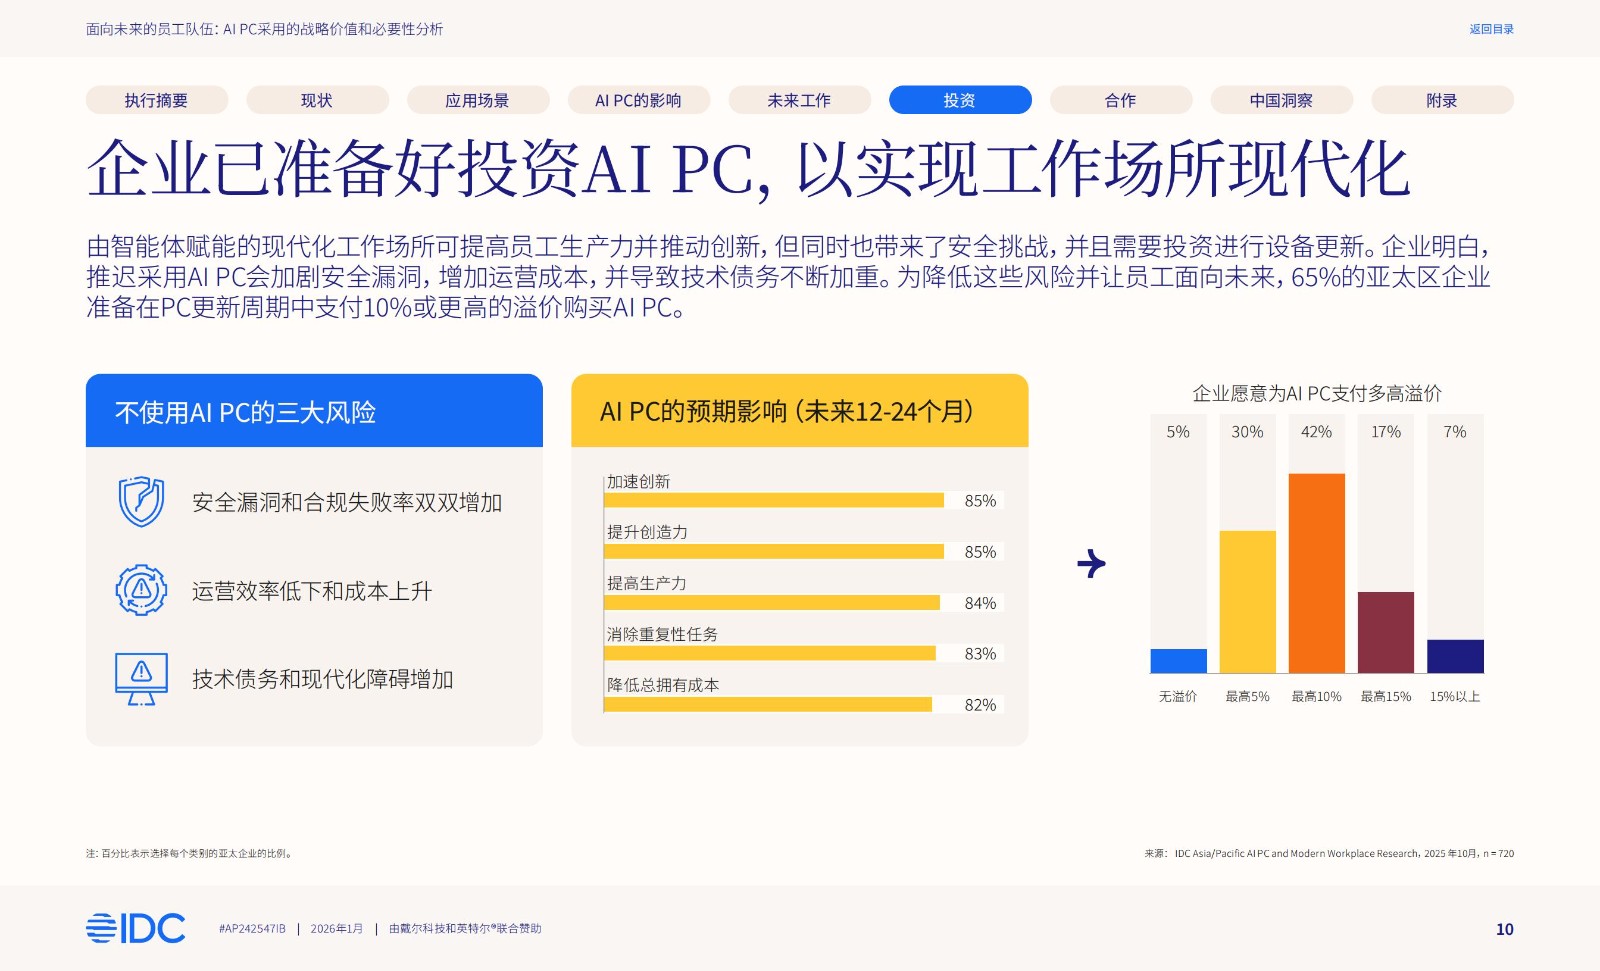Image resolution: width=1600 pixels, height=971 pixels.
Task: Select the 加速创新 85% progress bar
Action: point(774,500)
